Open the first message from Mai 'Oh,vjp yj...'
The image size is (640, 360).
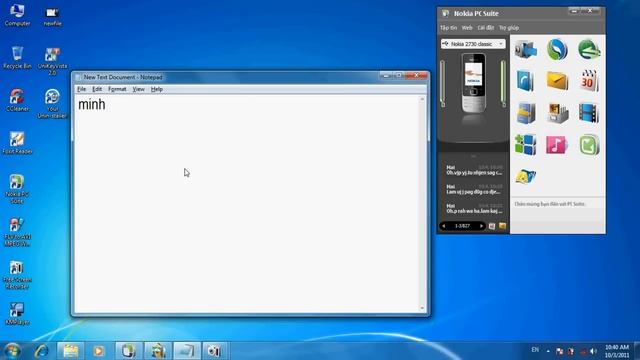pyautogui.click(x=474, y=170)
